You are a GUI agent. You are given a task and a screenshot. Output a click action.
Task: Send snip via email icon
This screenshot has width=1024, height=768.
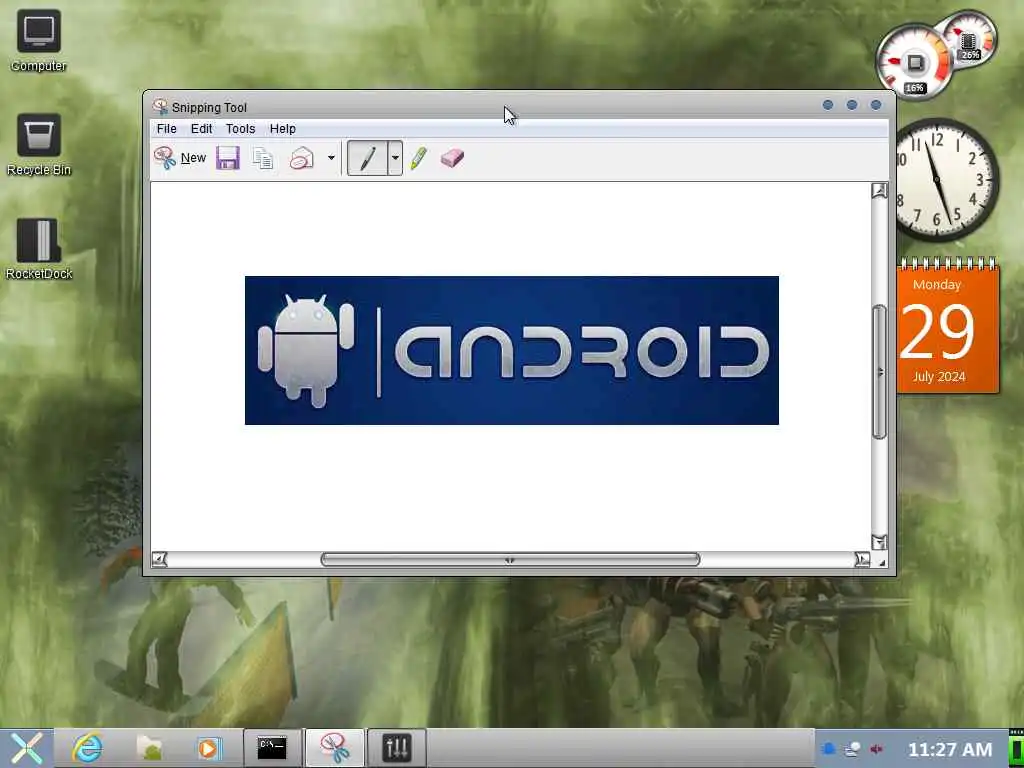pos(302,158)
